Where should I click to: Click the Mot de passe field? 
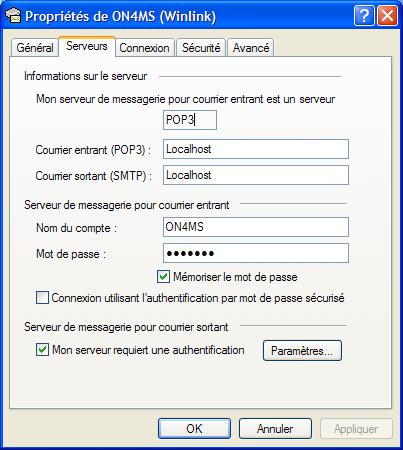click(256, 253)
